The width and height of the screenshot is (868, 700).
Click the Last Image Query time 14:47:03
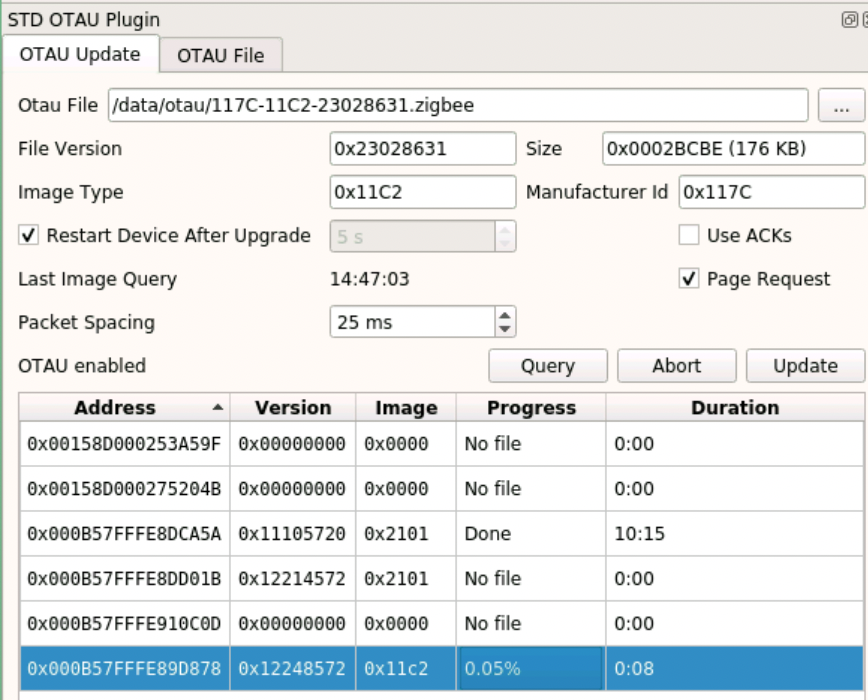pyautogui.click(x=369, y=279)
